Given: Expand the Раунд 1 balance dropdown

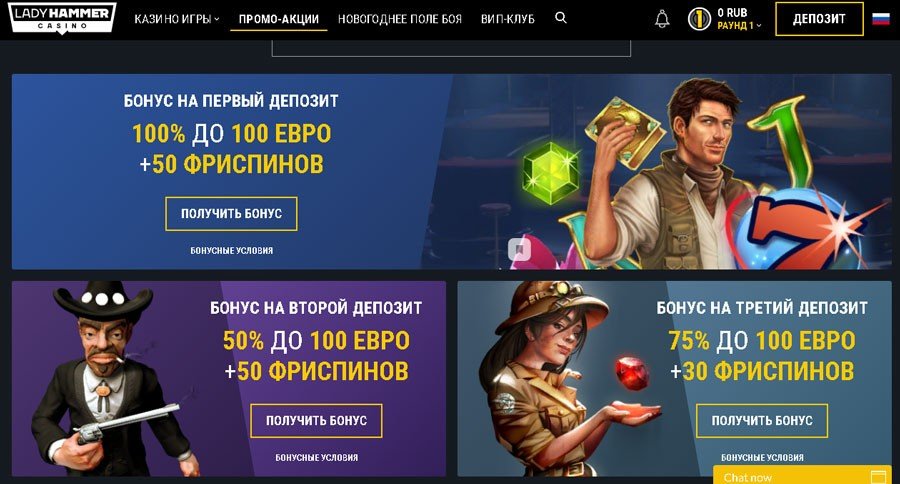Looking at the screenshot, I should pyautogui.click(x=739, y=26).
